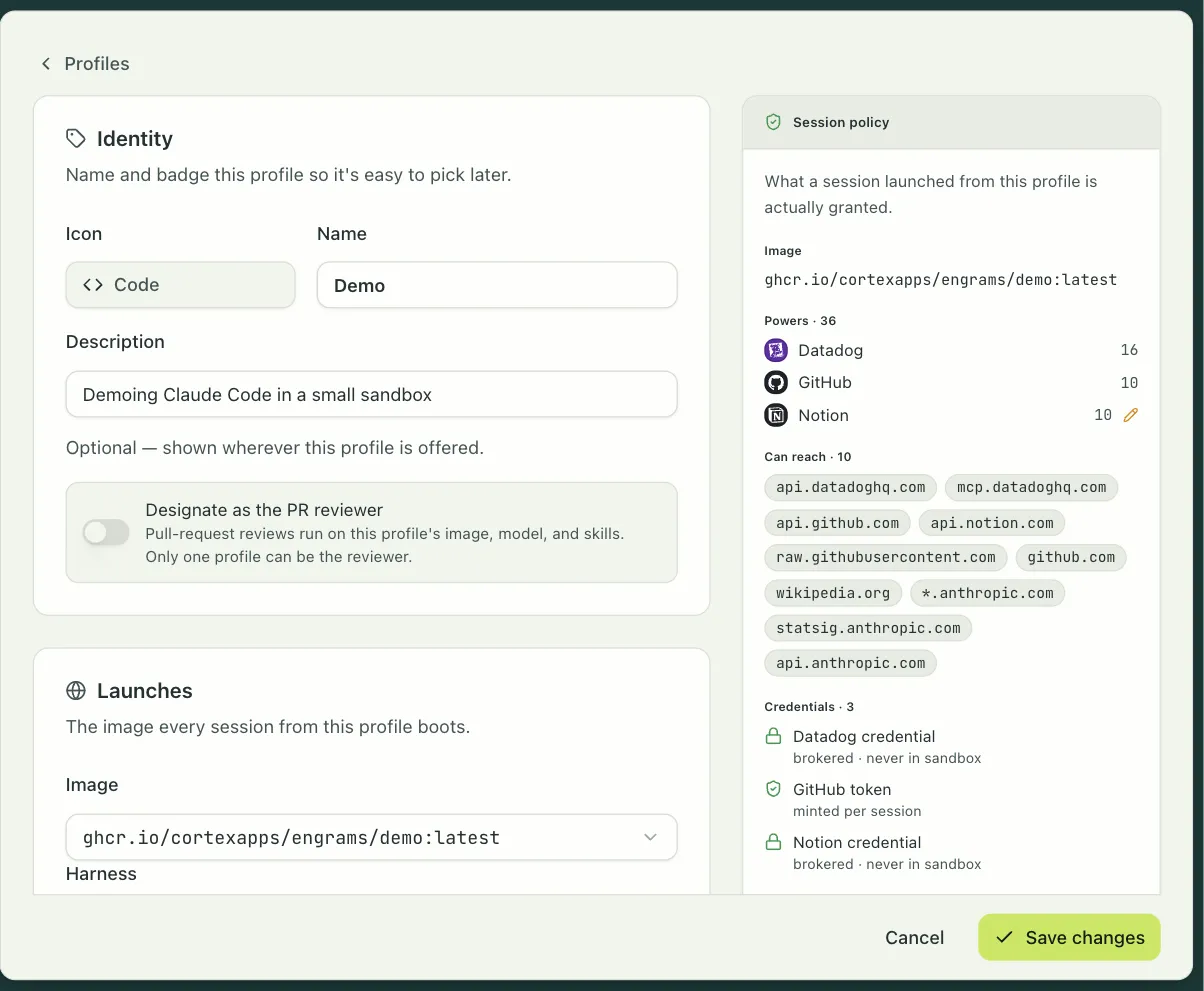
Task: Click the Notion credential lock icon
Action: [x=773, y=842]
